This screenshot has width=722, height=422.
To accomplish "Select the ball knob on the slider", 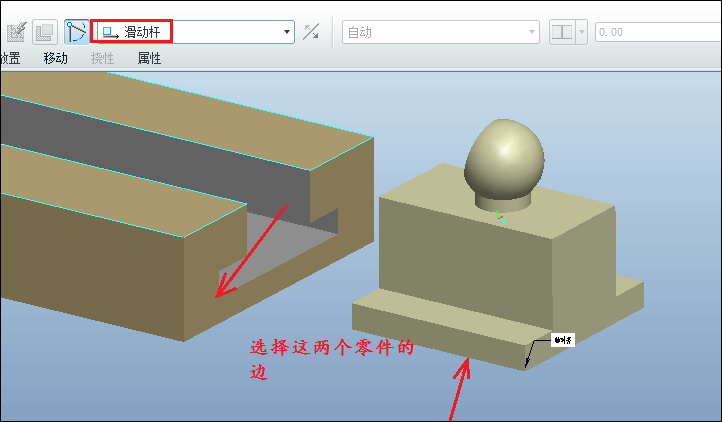I will (x=504, y=159).
